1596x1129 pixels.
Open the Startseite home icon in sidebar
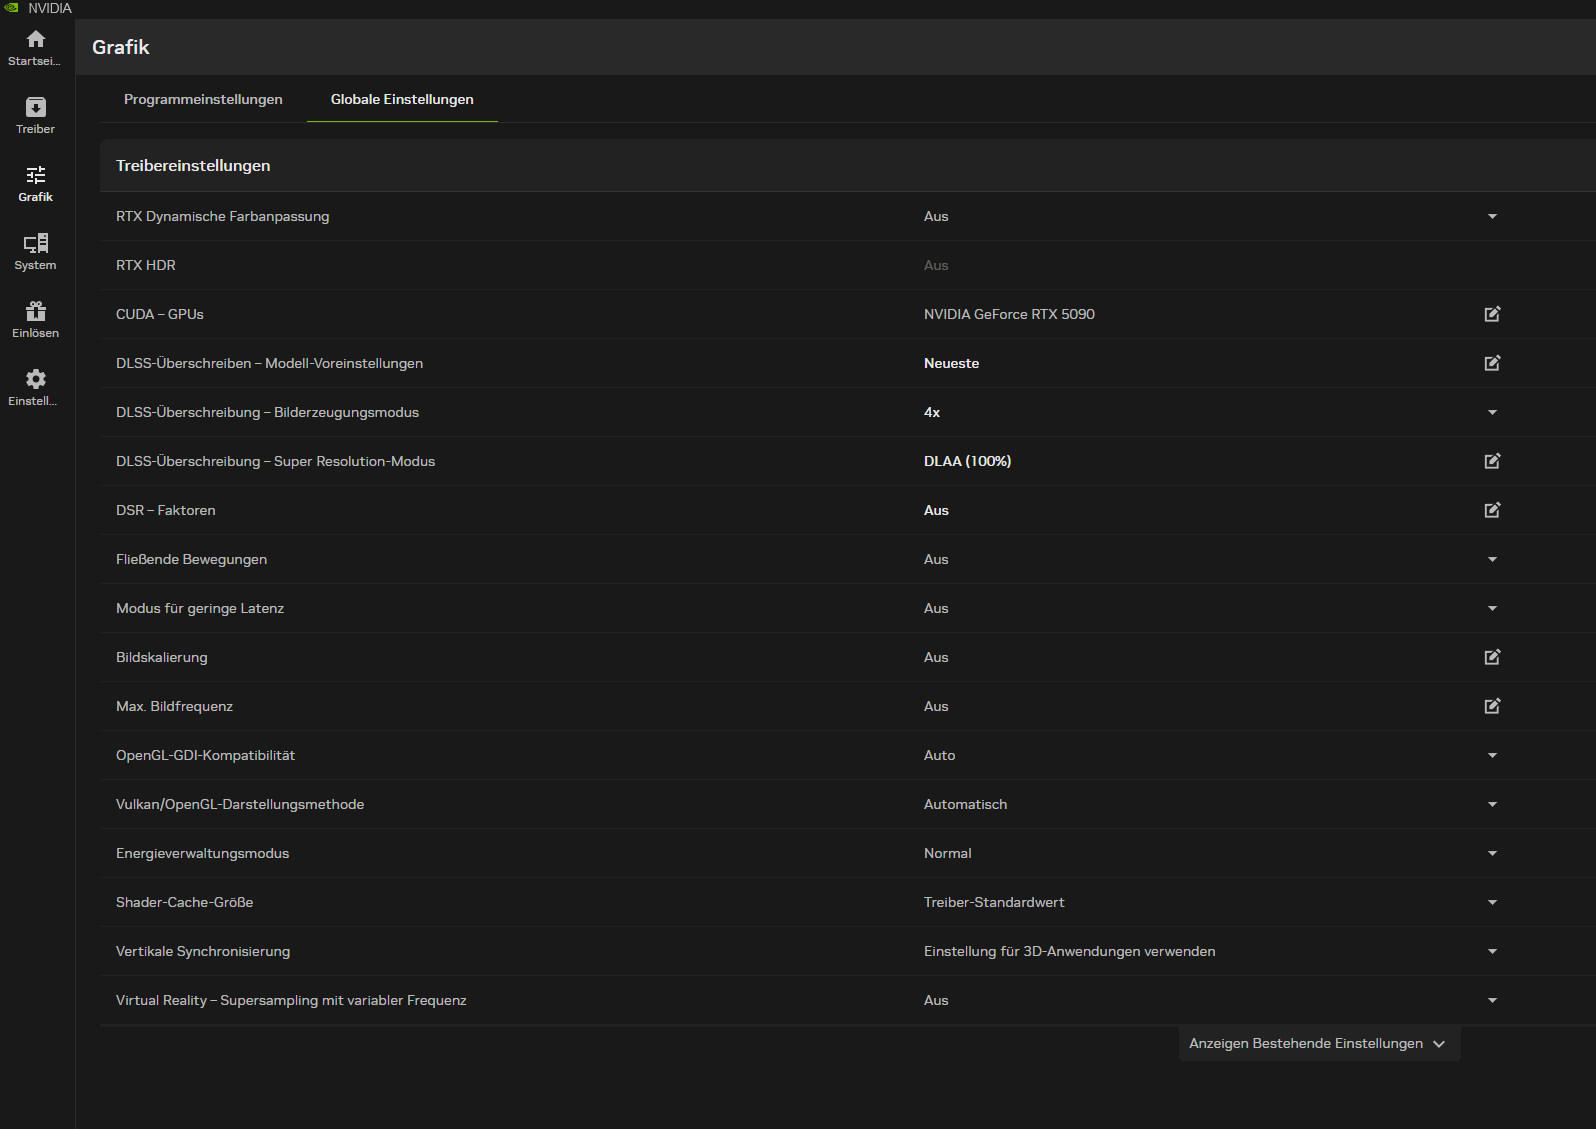(36, 41)
